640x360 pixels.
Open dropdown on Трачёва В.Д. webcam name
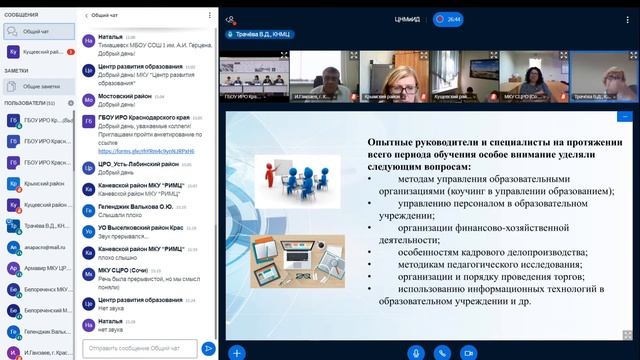594,97
